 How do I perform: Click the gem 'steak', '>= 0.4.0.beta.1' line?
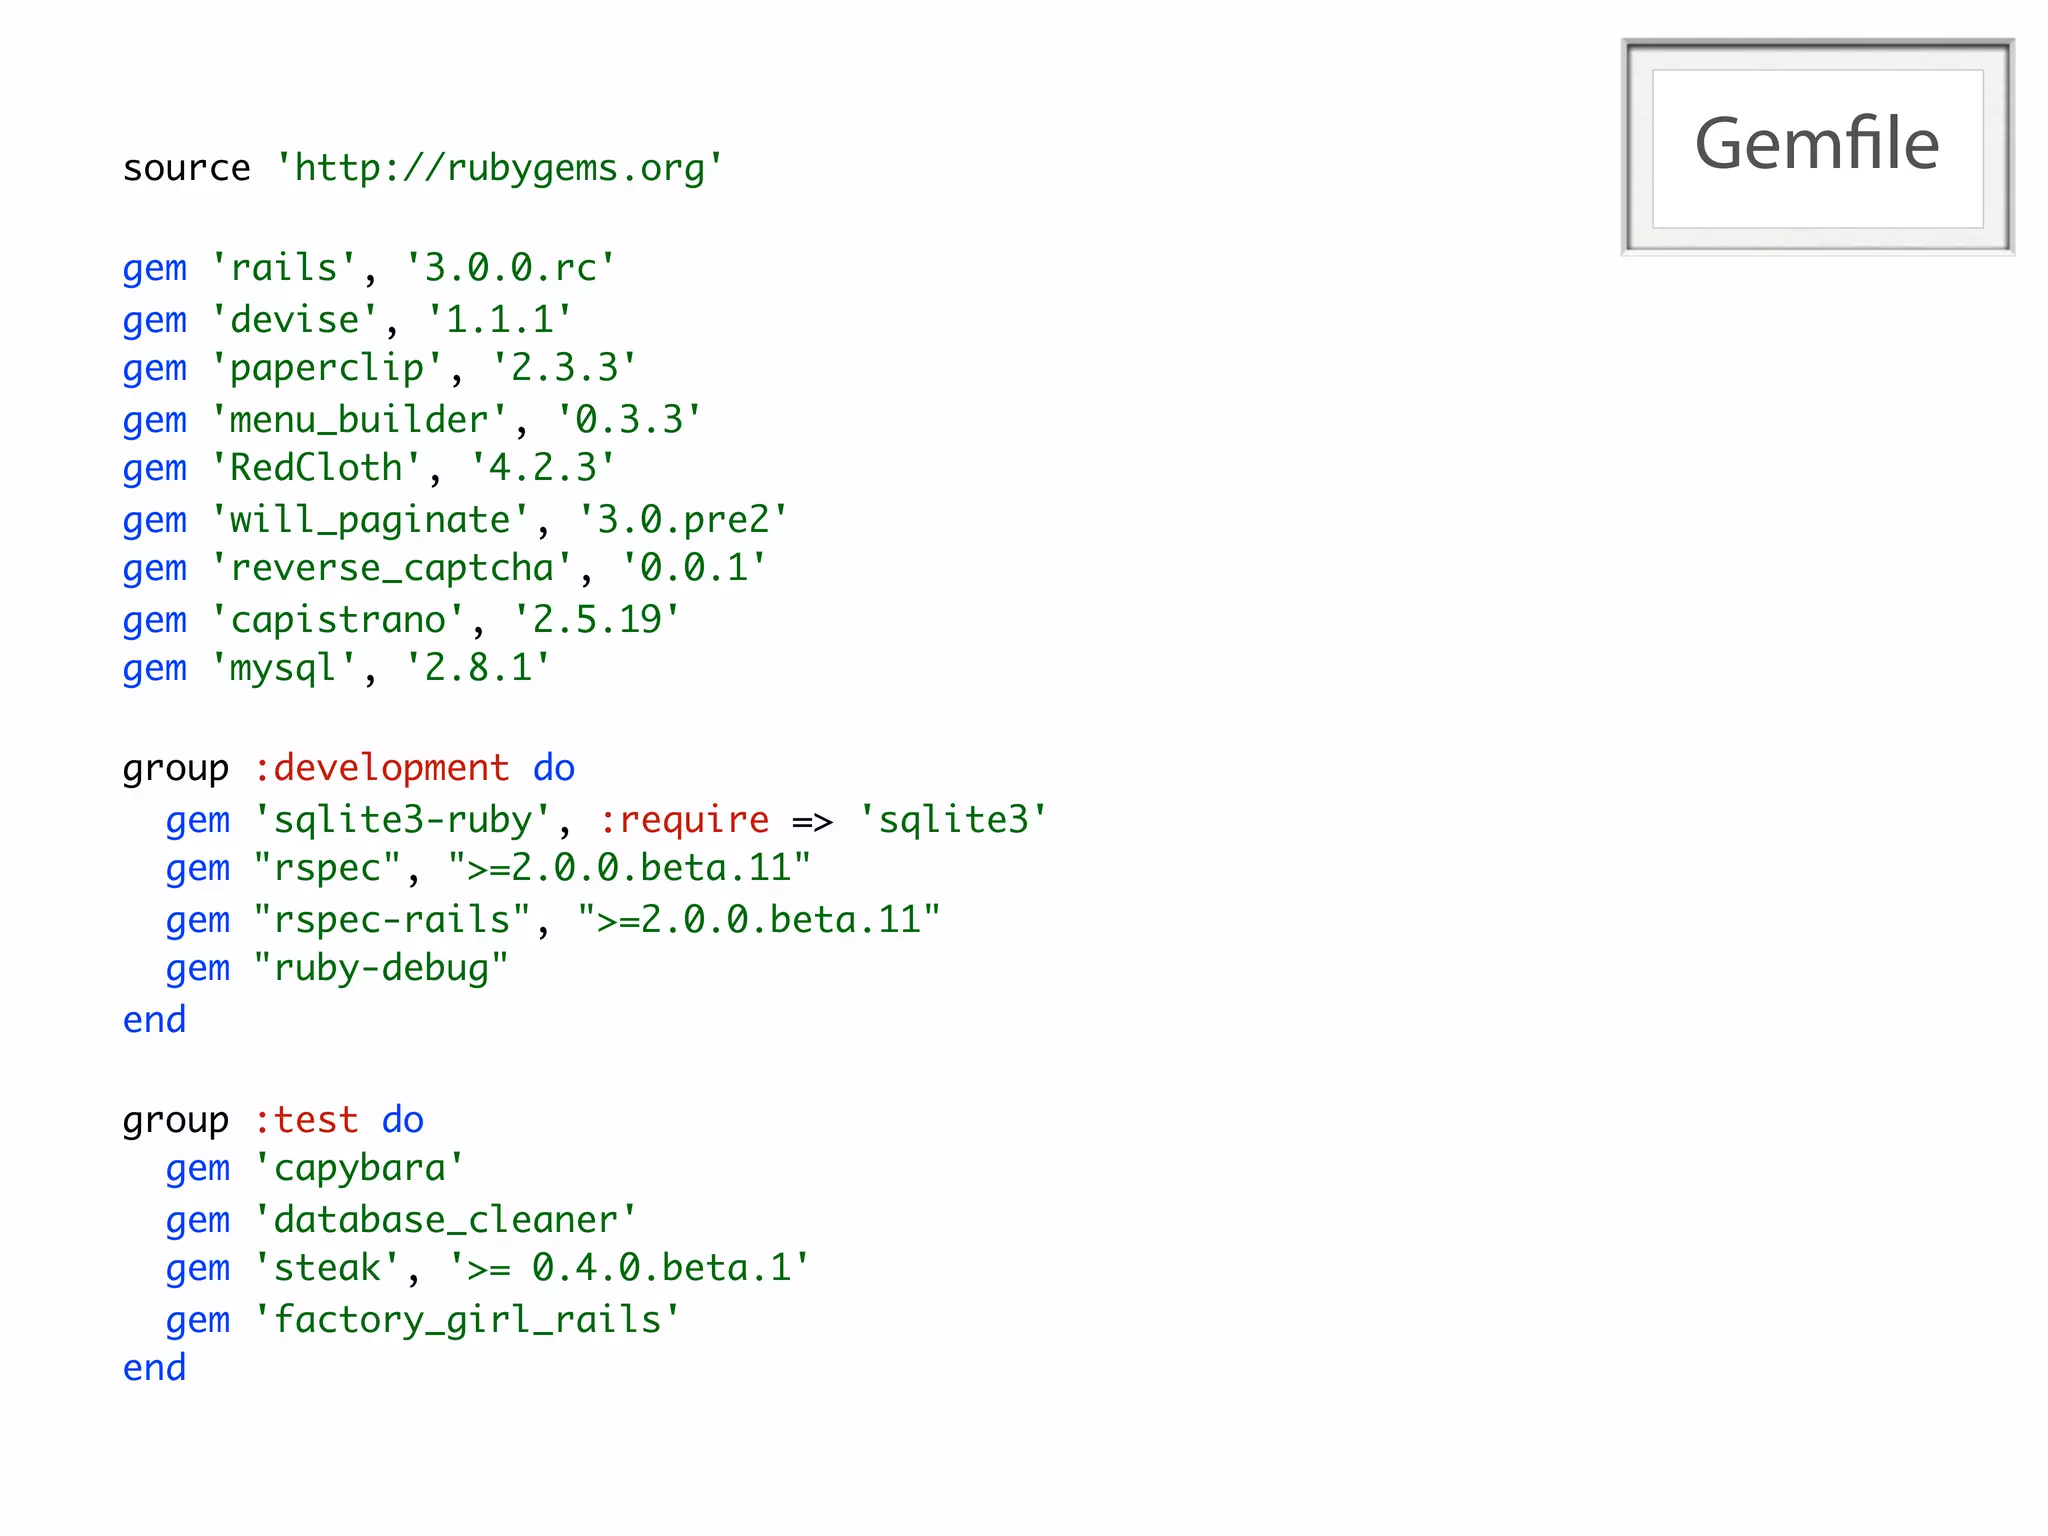point(488,1268)
